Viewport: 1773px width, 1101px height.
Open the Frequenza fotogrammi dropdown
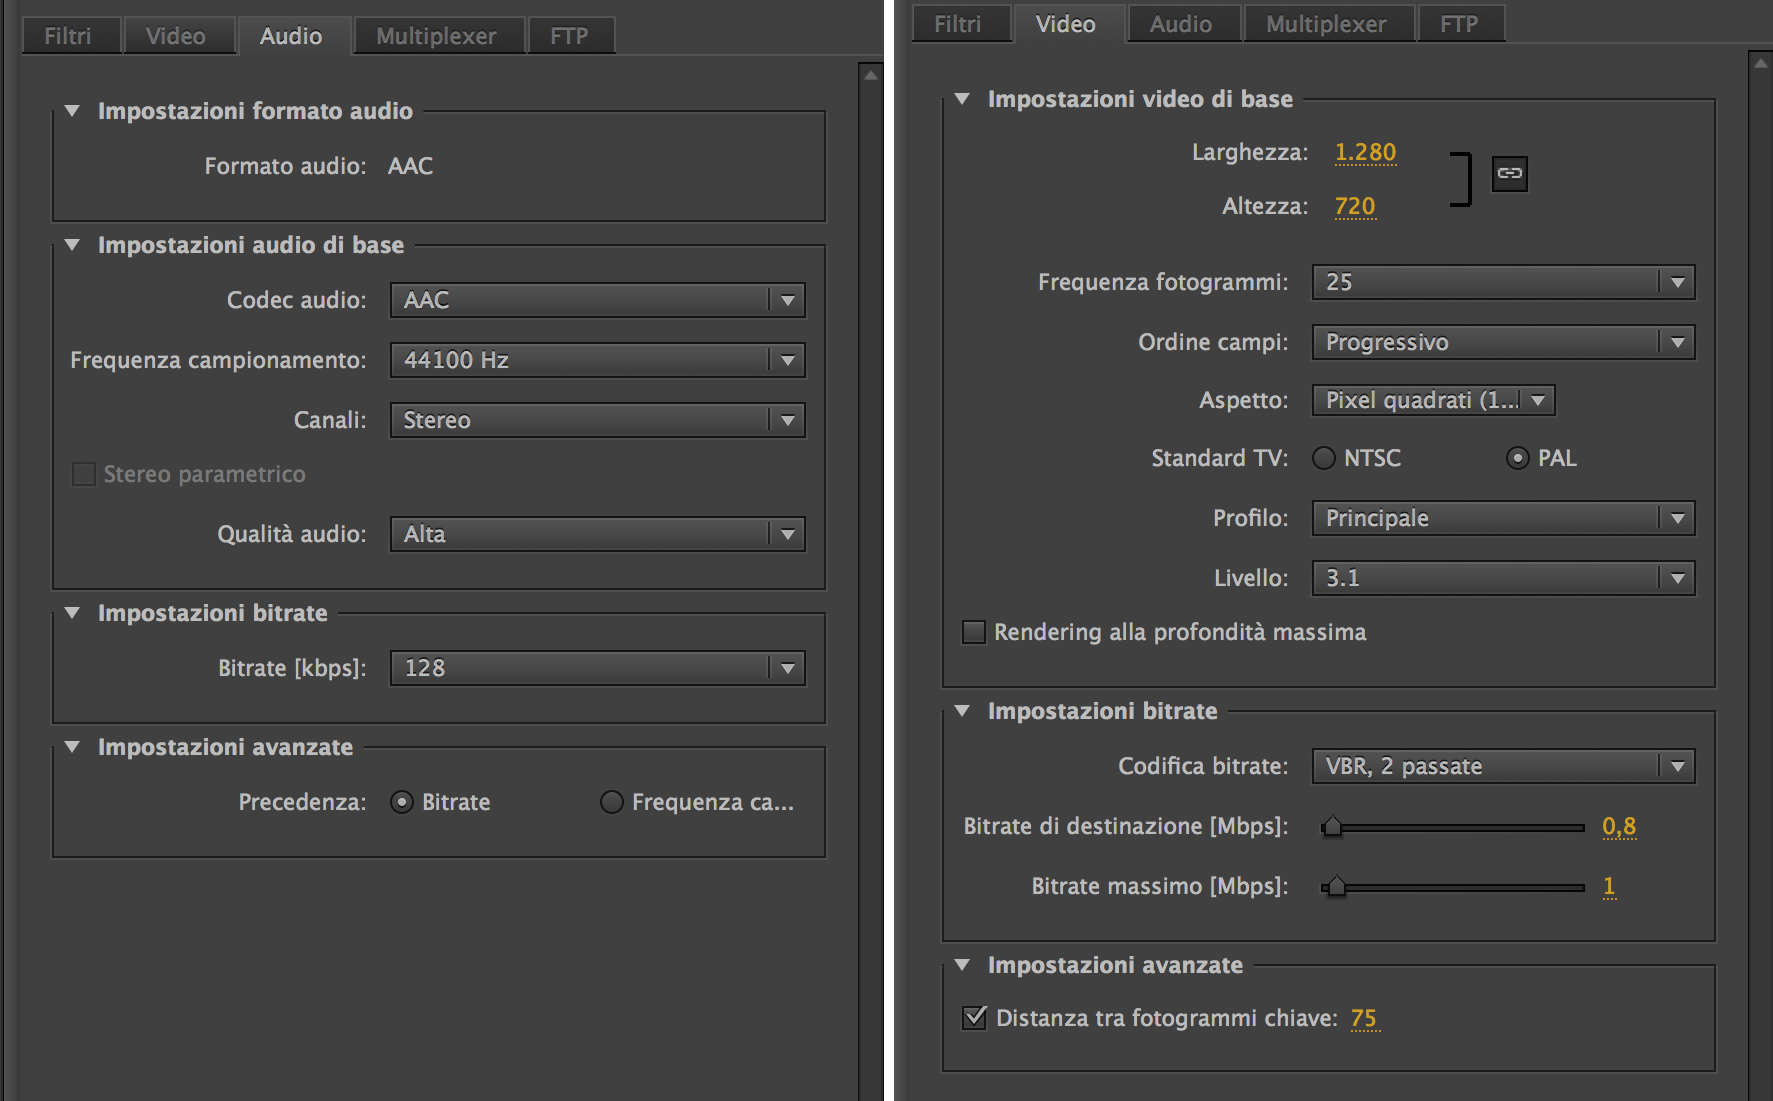(1502, 282)
